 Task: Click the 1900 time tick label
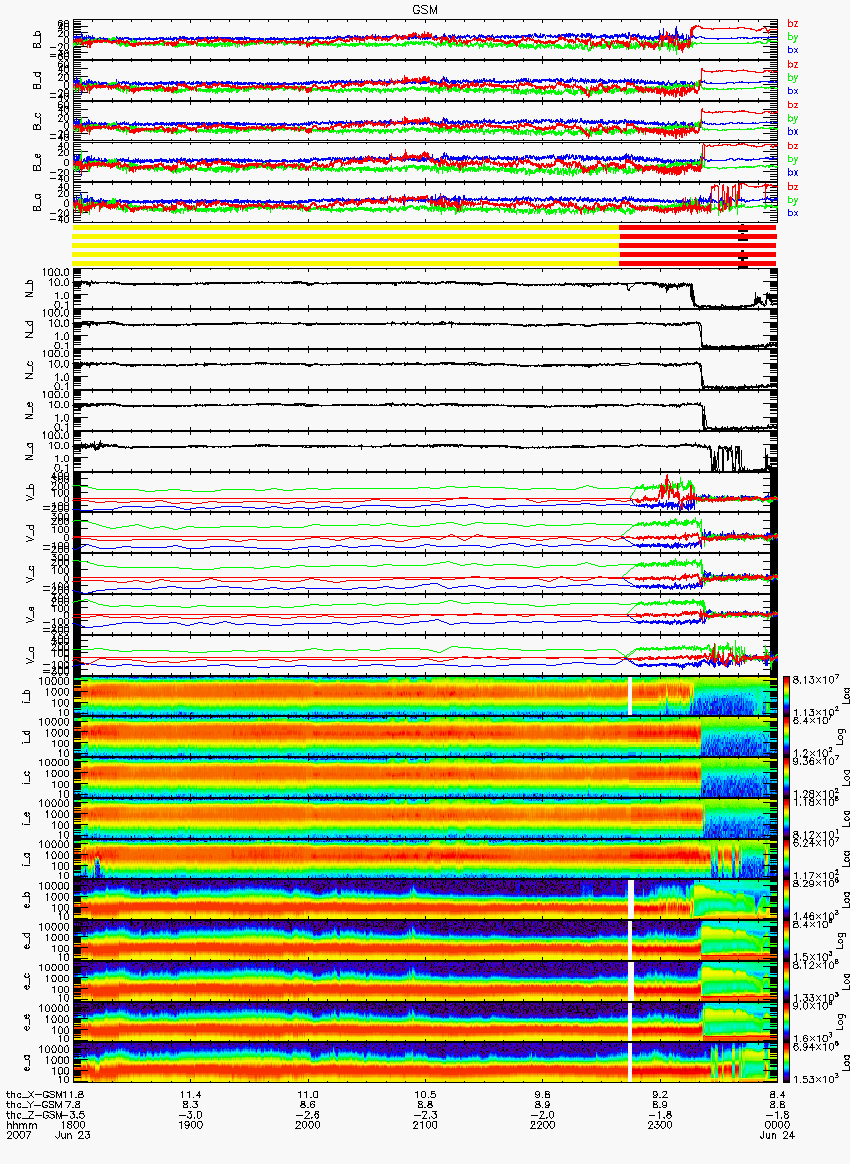click(191, 1125)
